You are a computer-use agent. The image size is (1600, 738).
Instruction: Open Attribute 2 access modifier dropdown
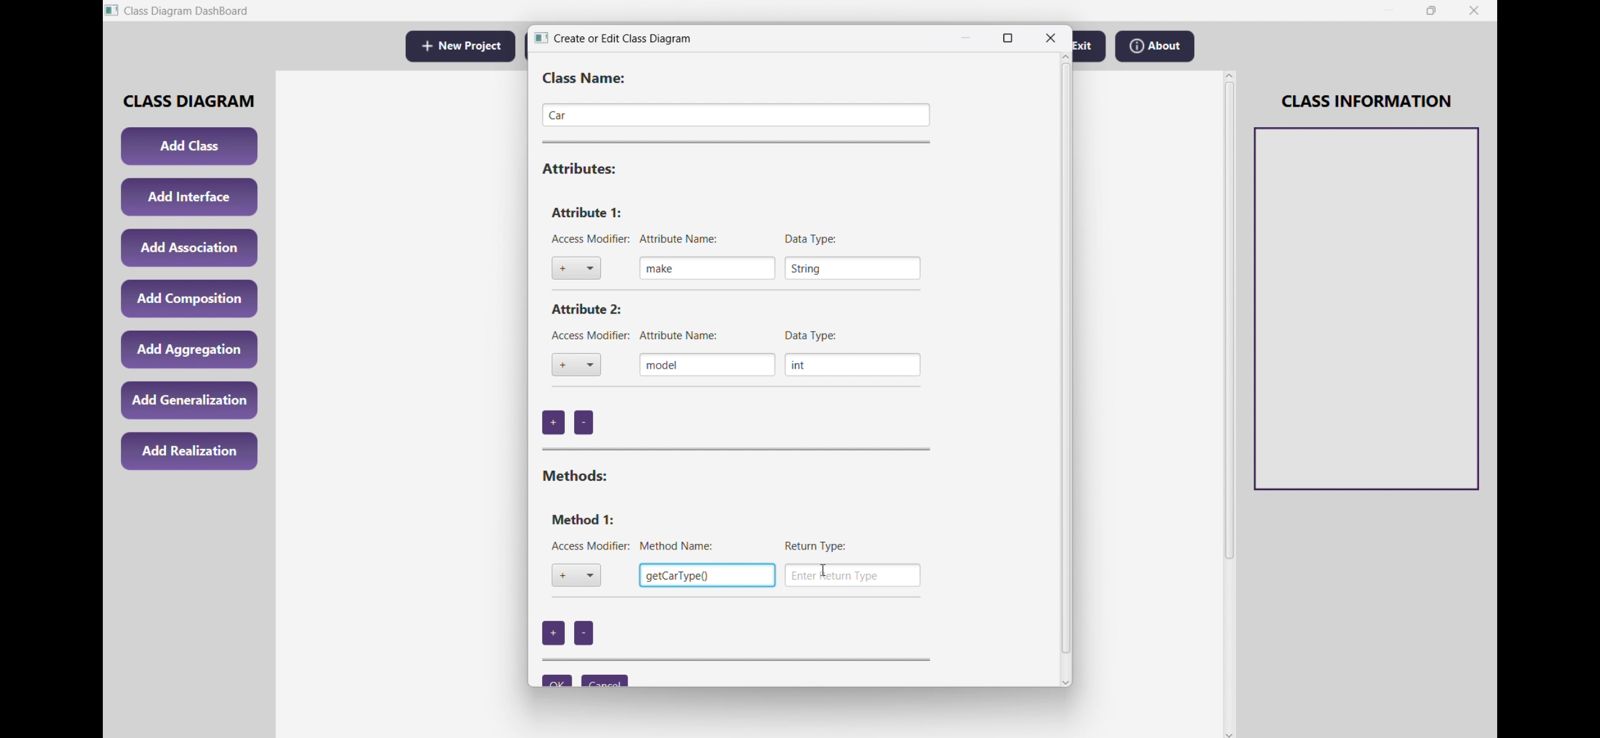point(577,366)
